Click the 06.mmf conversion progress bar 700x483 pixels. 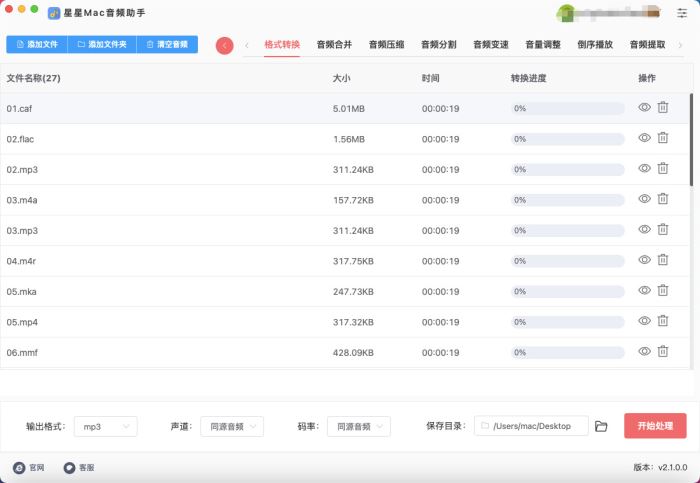[x=567, y=353]
